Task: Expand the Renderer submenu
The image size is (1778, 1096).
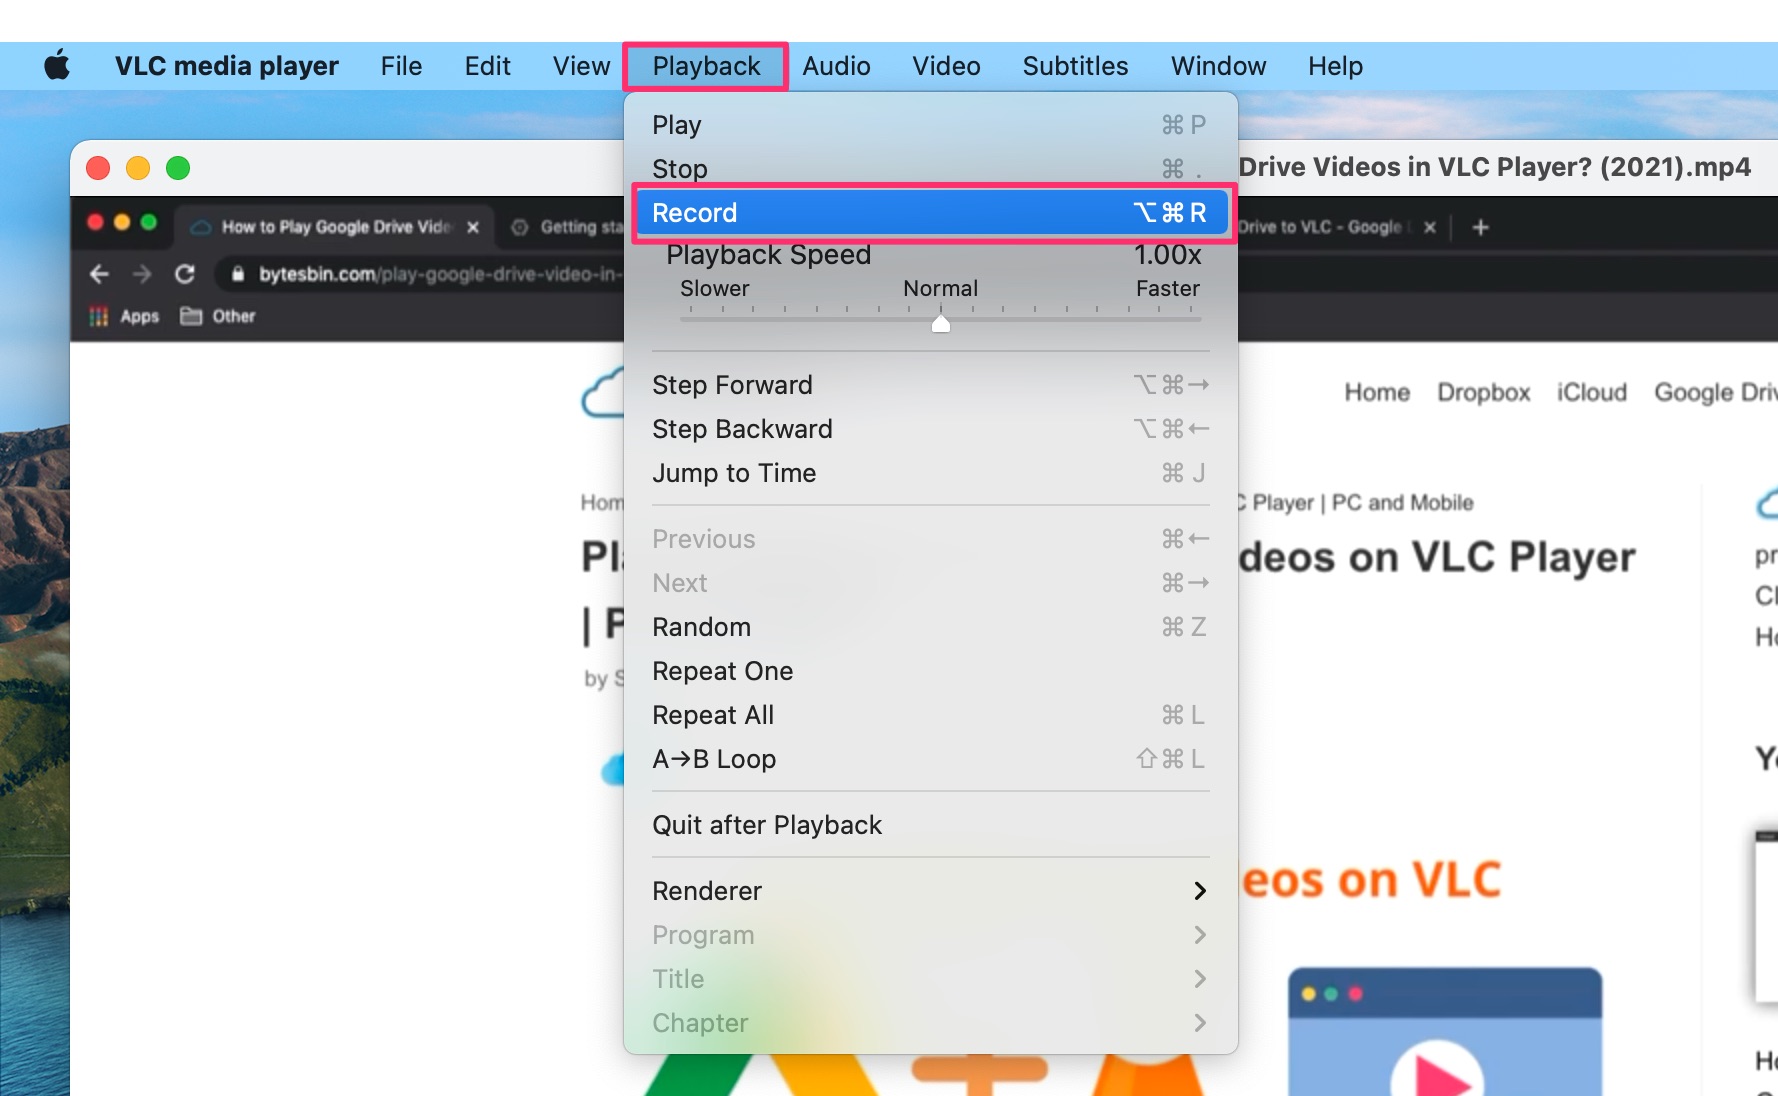Action: click(x=930, y=891)
